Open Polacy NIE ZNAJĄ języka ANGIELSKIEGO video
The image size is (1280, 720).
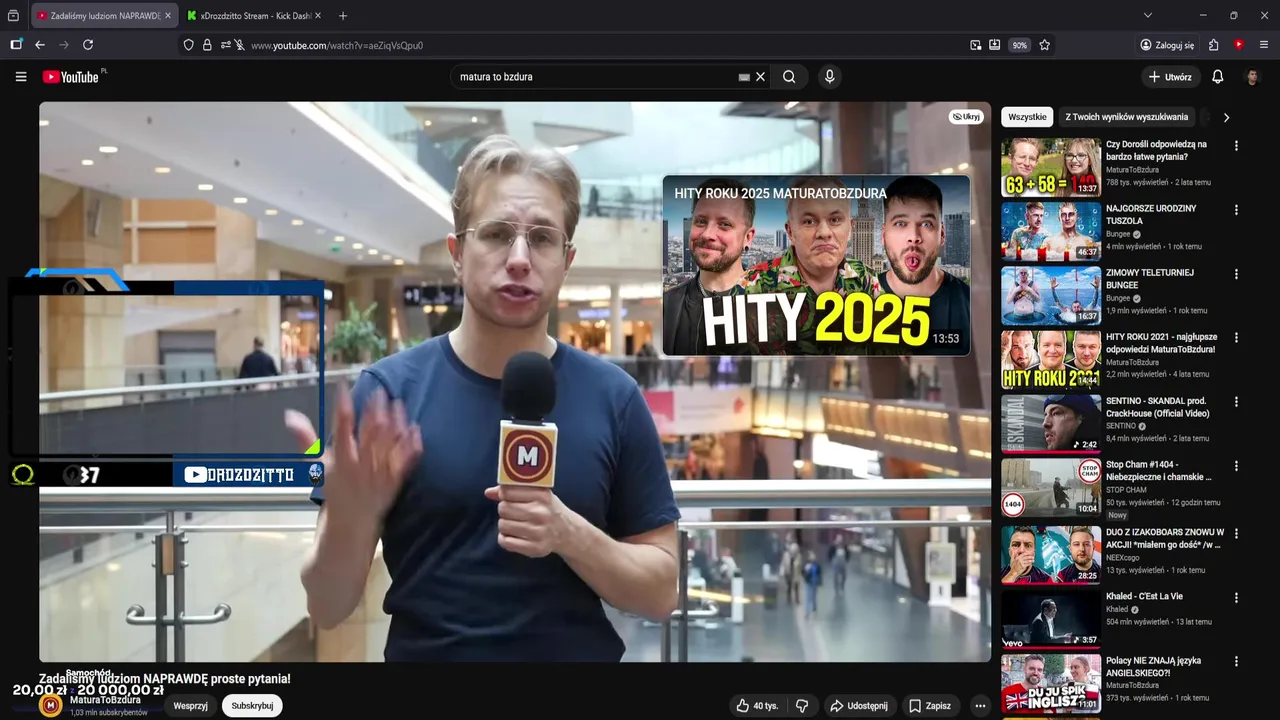tap(1051, 682)
